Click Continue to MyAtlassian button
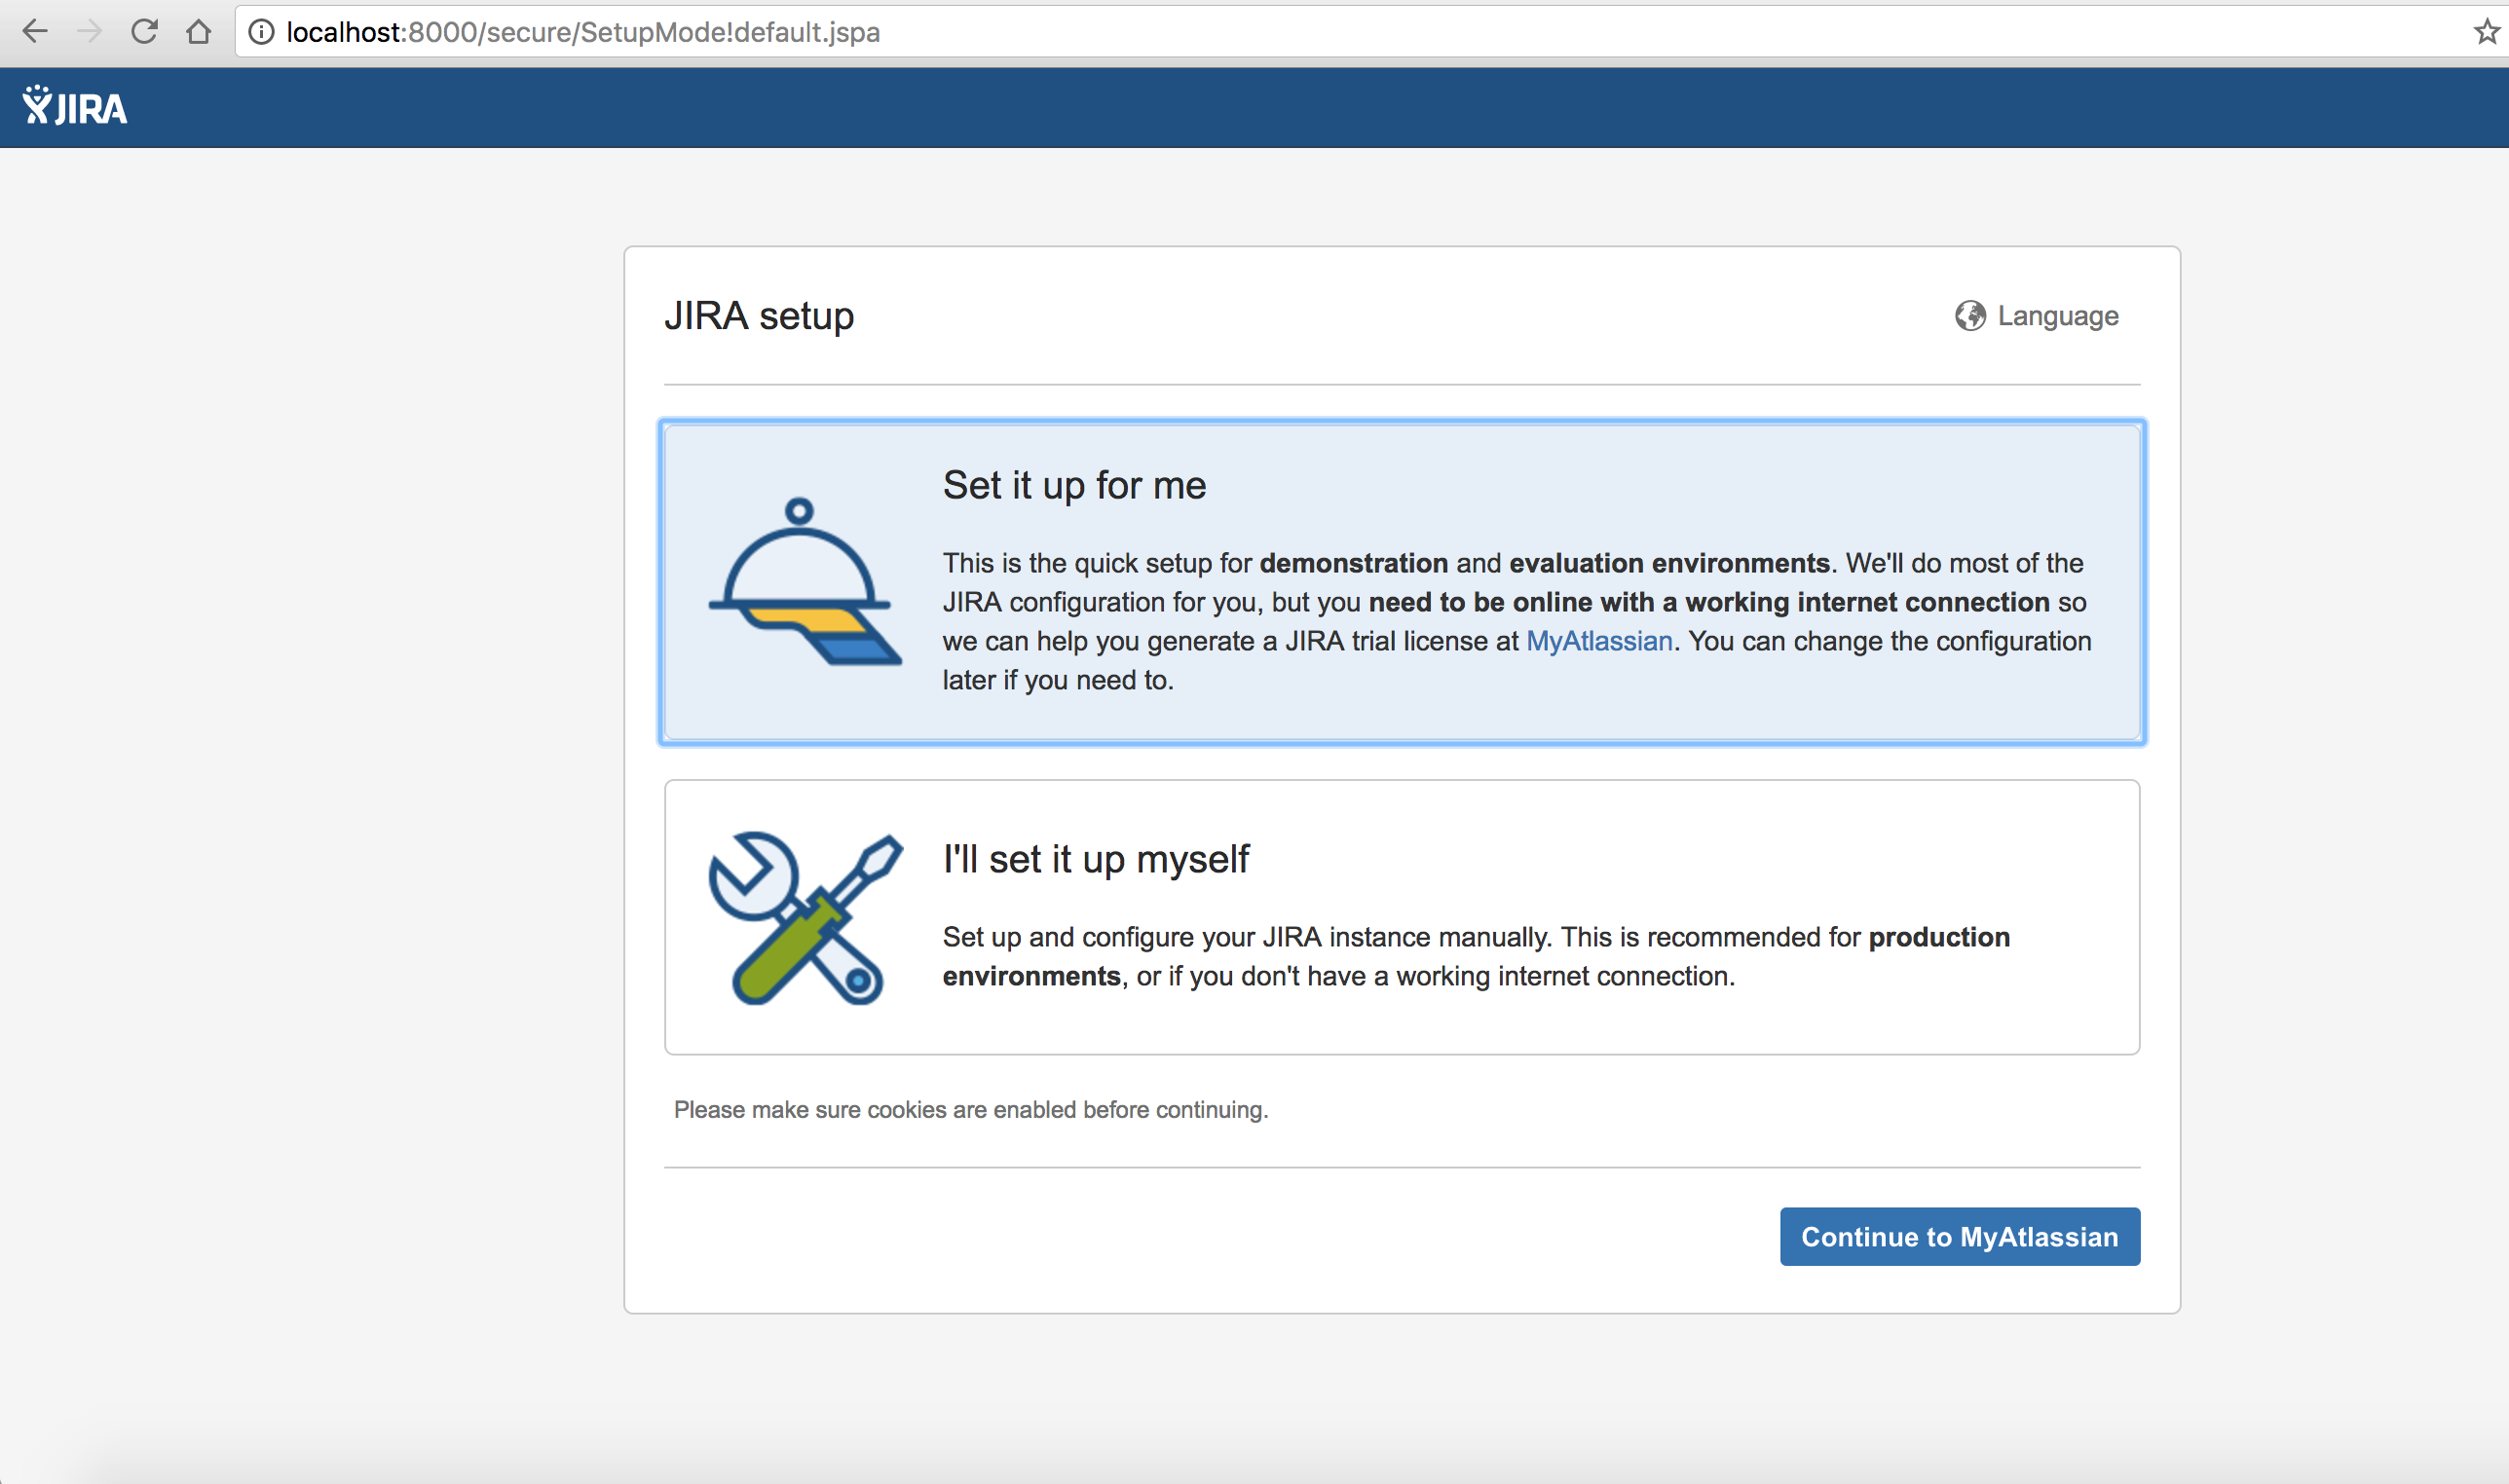This screenshot has height=1484, width=2509. click(x=1960, y=1237)
